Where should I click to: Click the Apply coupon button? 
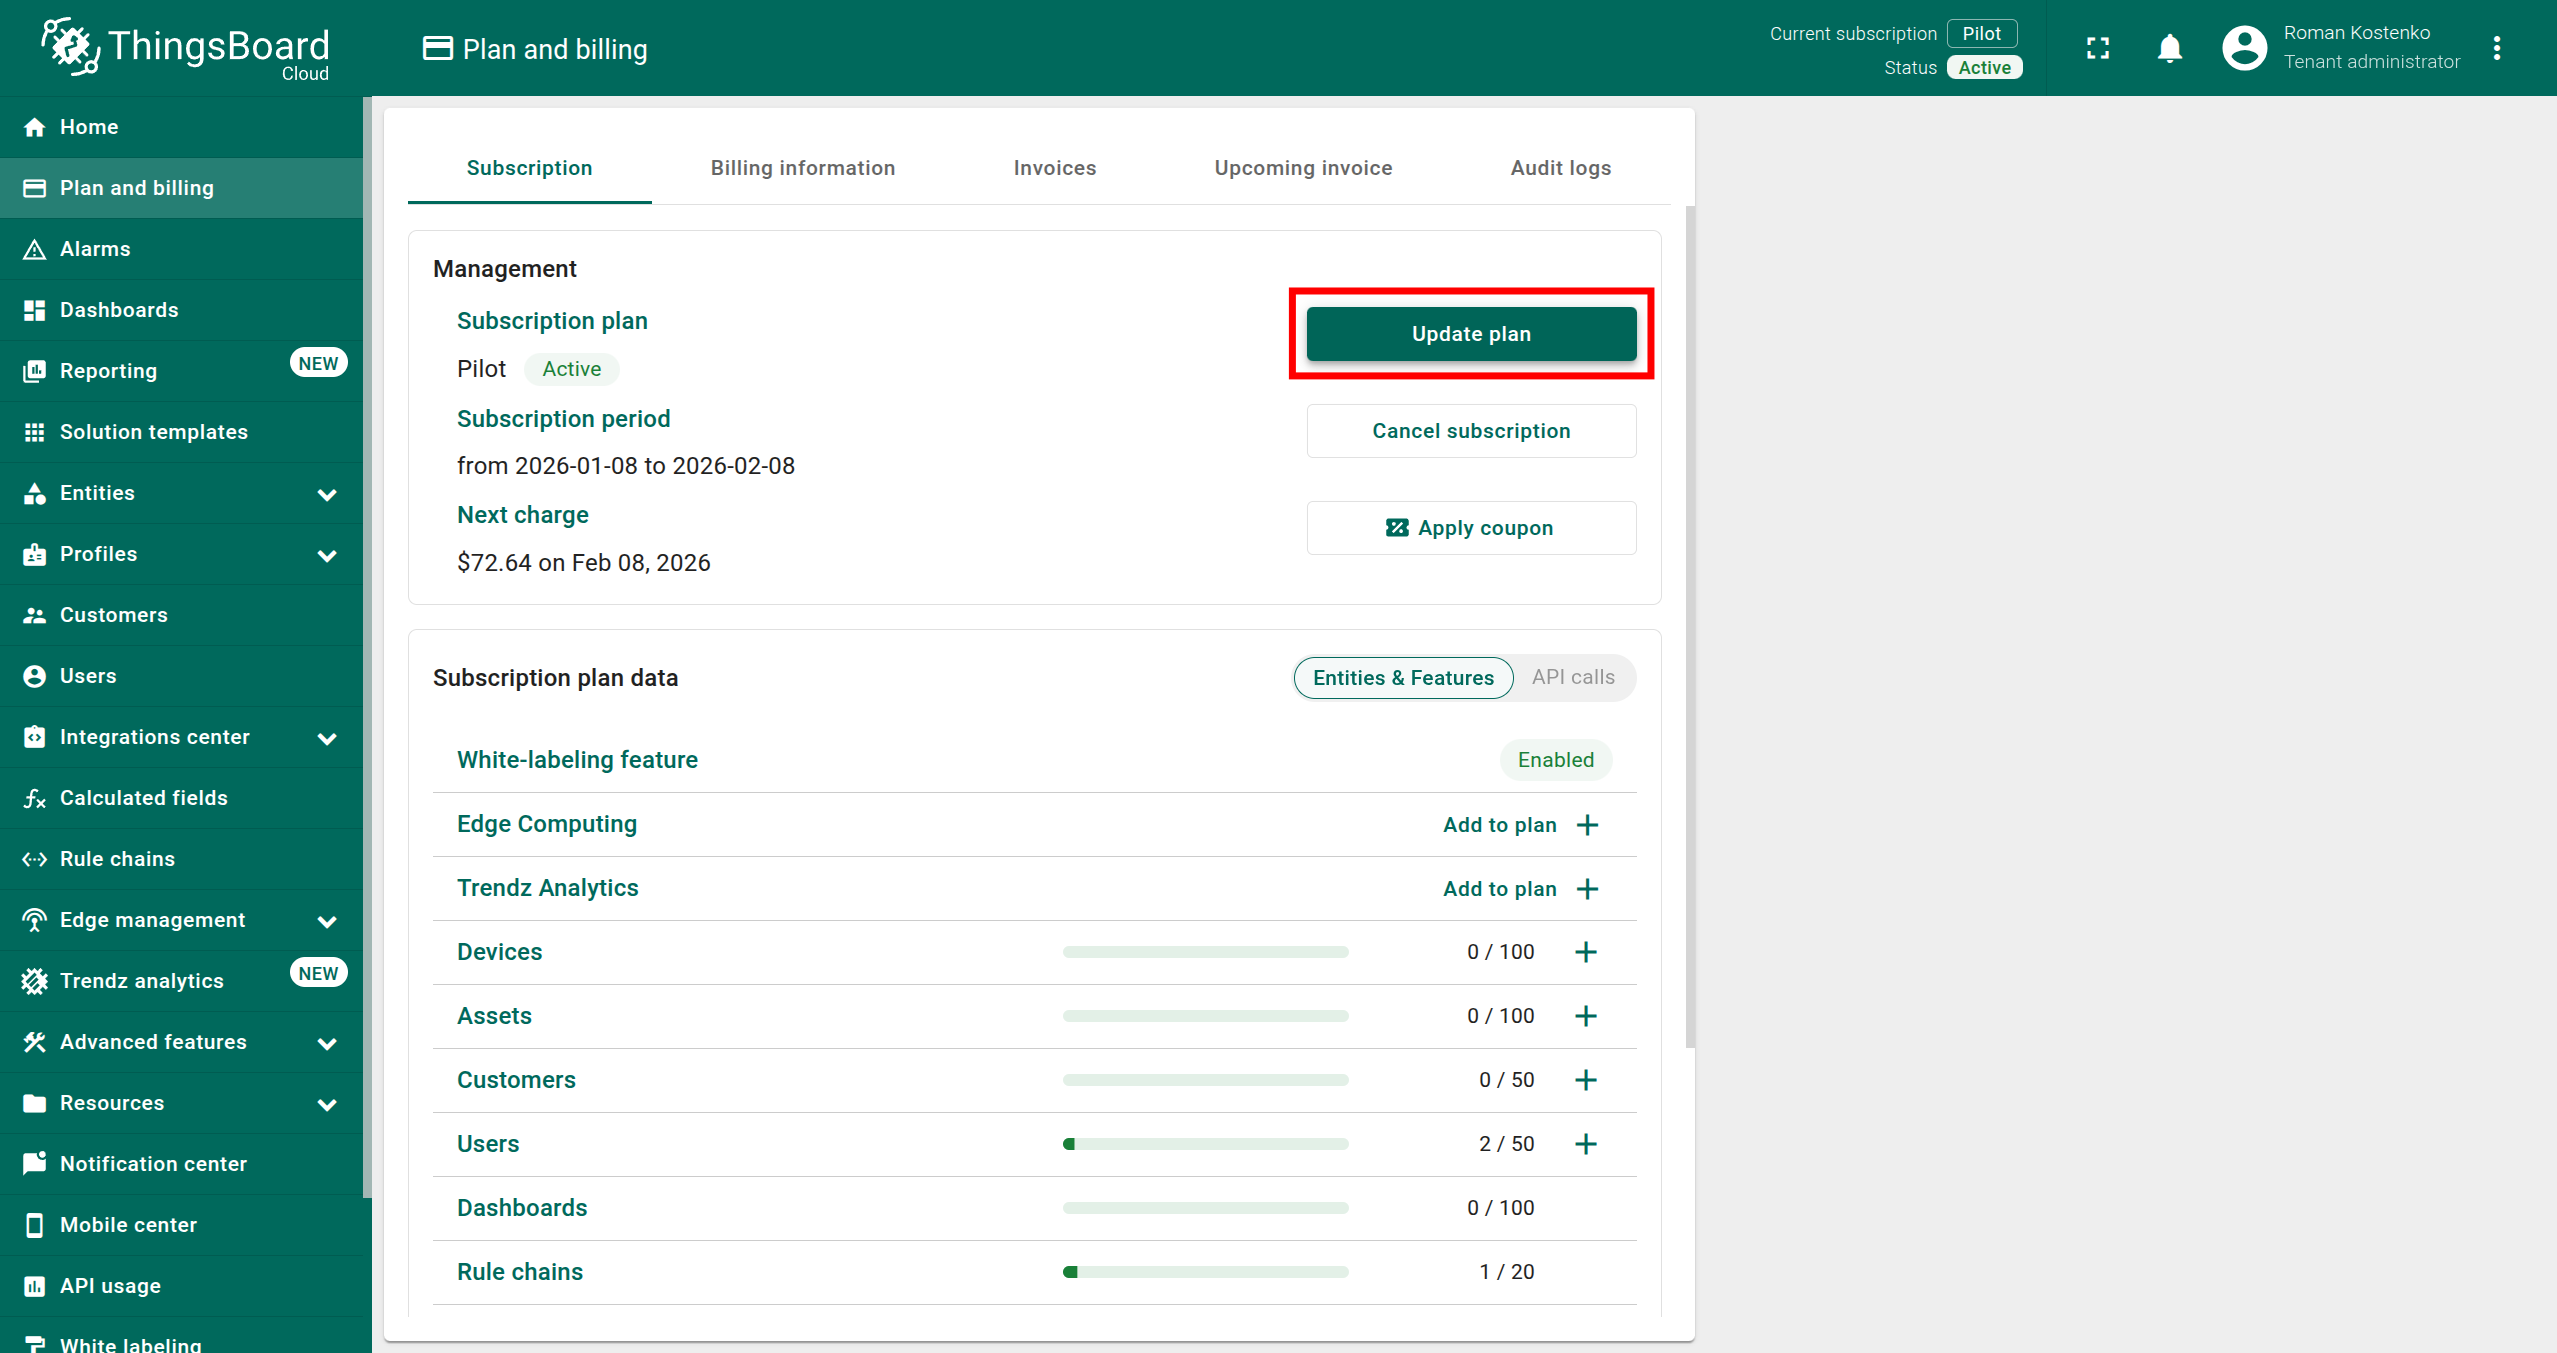[x=1471, y=528]
